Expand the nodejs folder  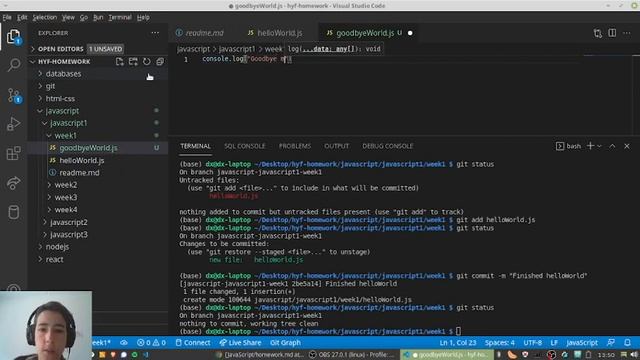click(x=57, y=247)
